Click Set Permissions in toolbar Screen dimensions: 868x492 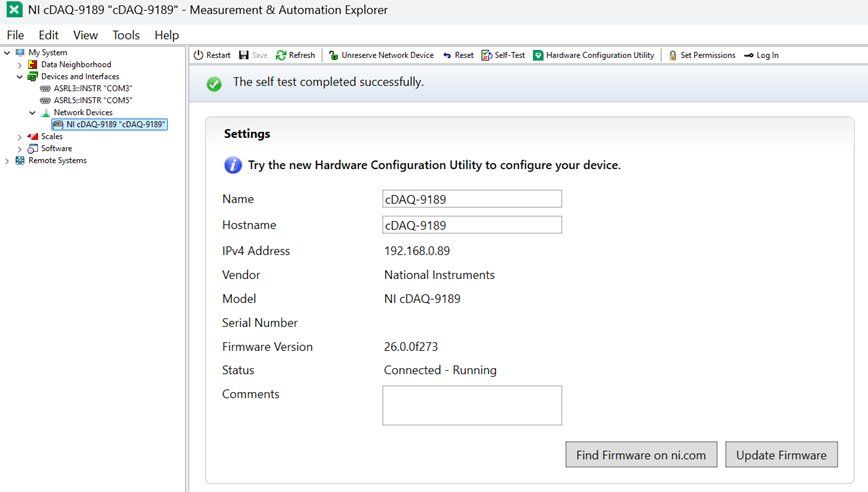pyautogui.click(x=702, y=55)
